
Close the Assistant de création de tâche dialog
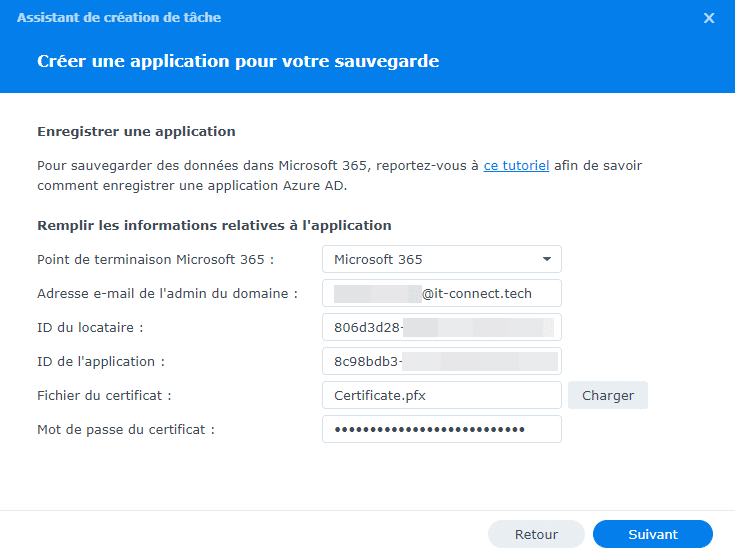(x=709, y=18)
